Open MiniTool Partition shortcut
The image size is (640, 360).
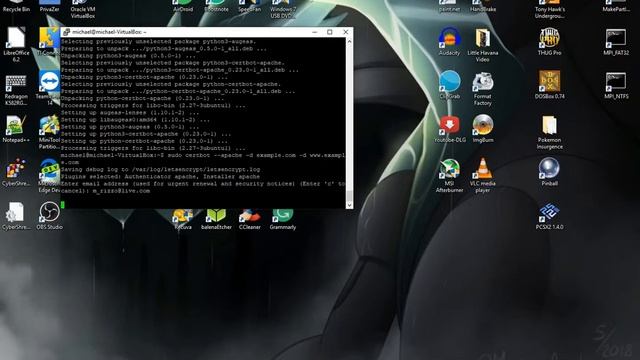point(49,131)
